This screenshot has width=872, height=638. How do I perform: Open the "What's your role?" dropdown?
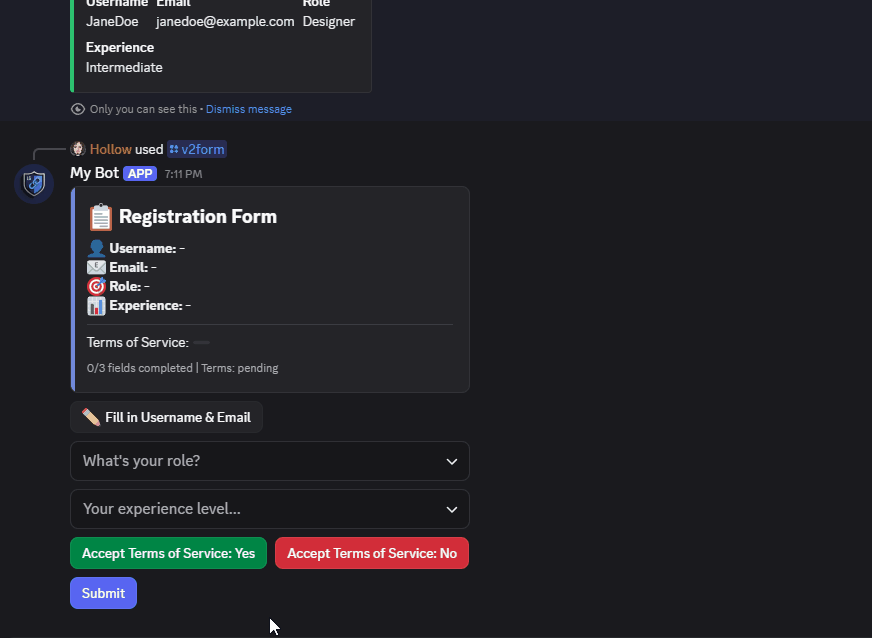(x=269, y=461)
